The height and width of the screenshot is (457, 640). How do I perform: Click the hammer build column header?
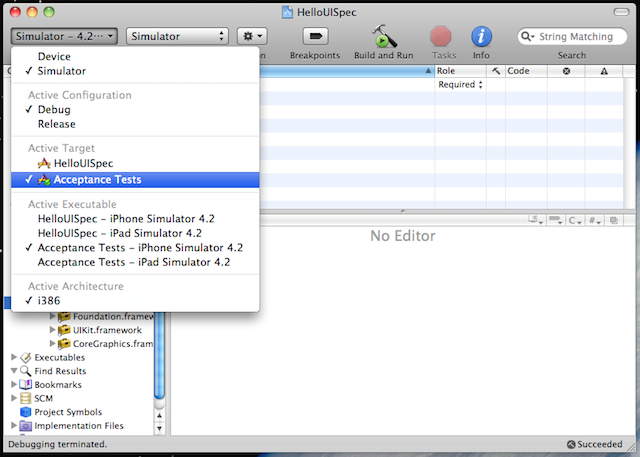496,71
